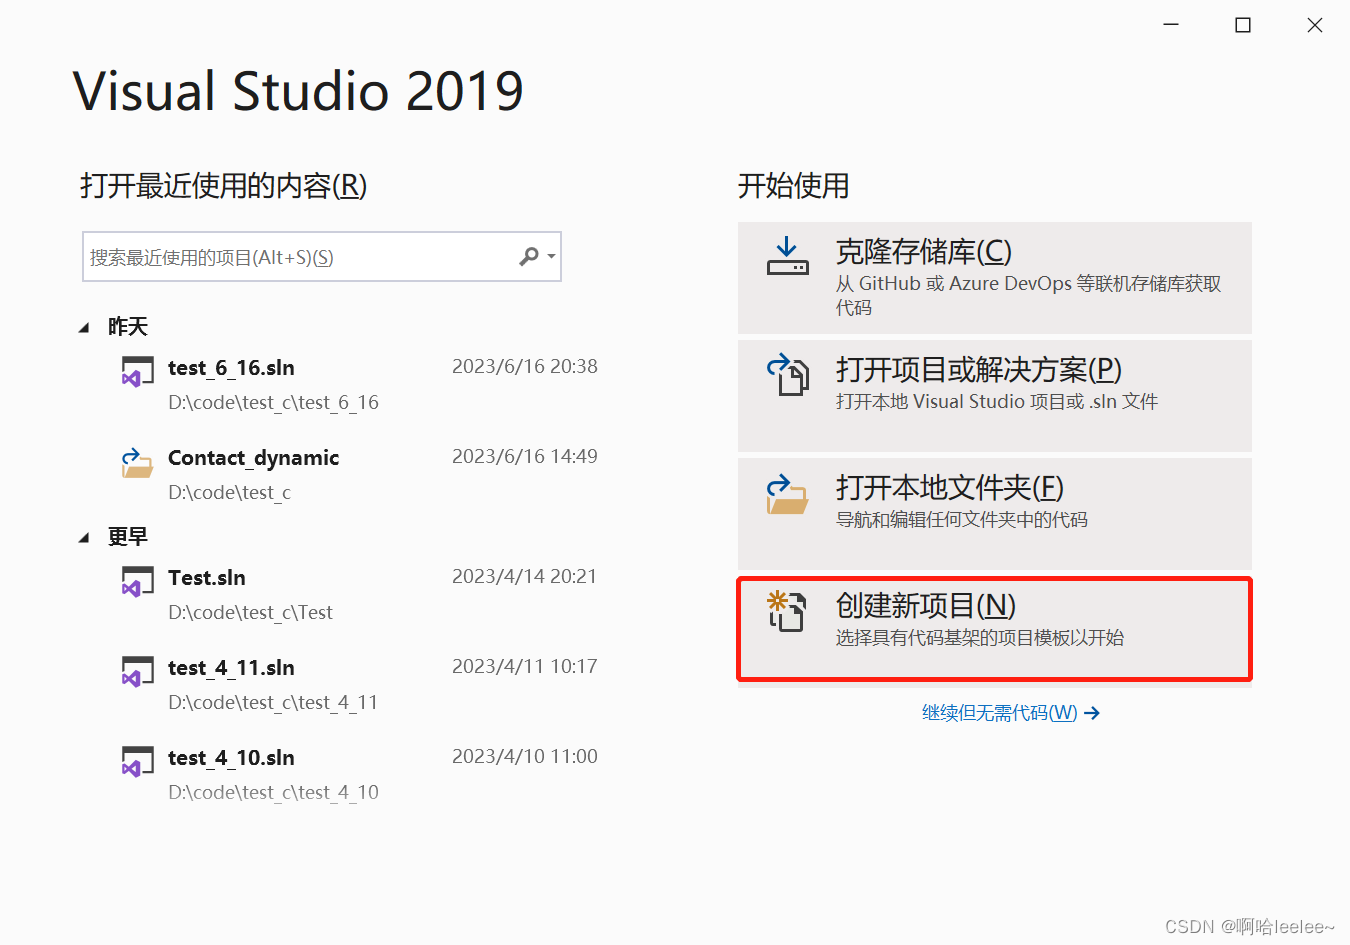Click 打开项目或解决方案(P) button

tap(995, 396)
